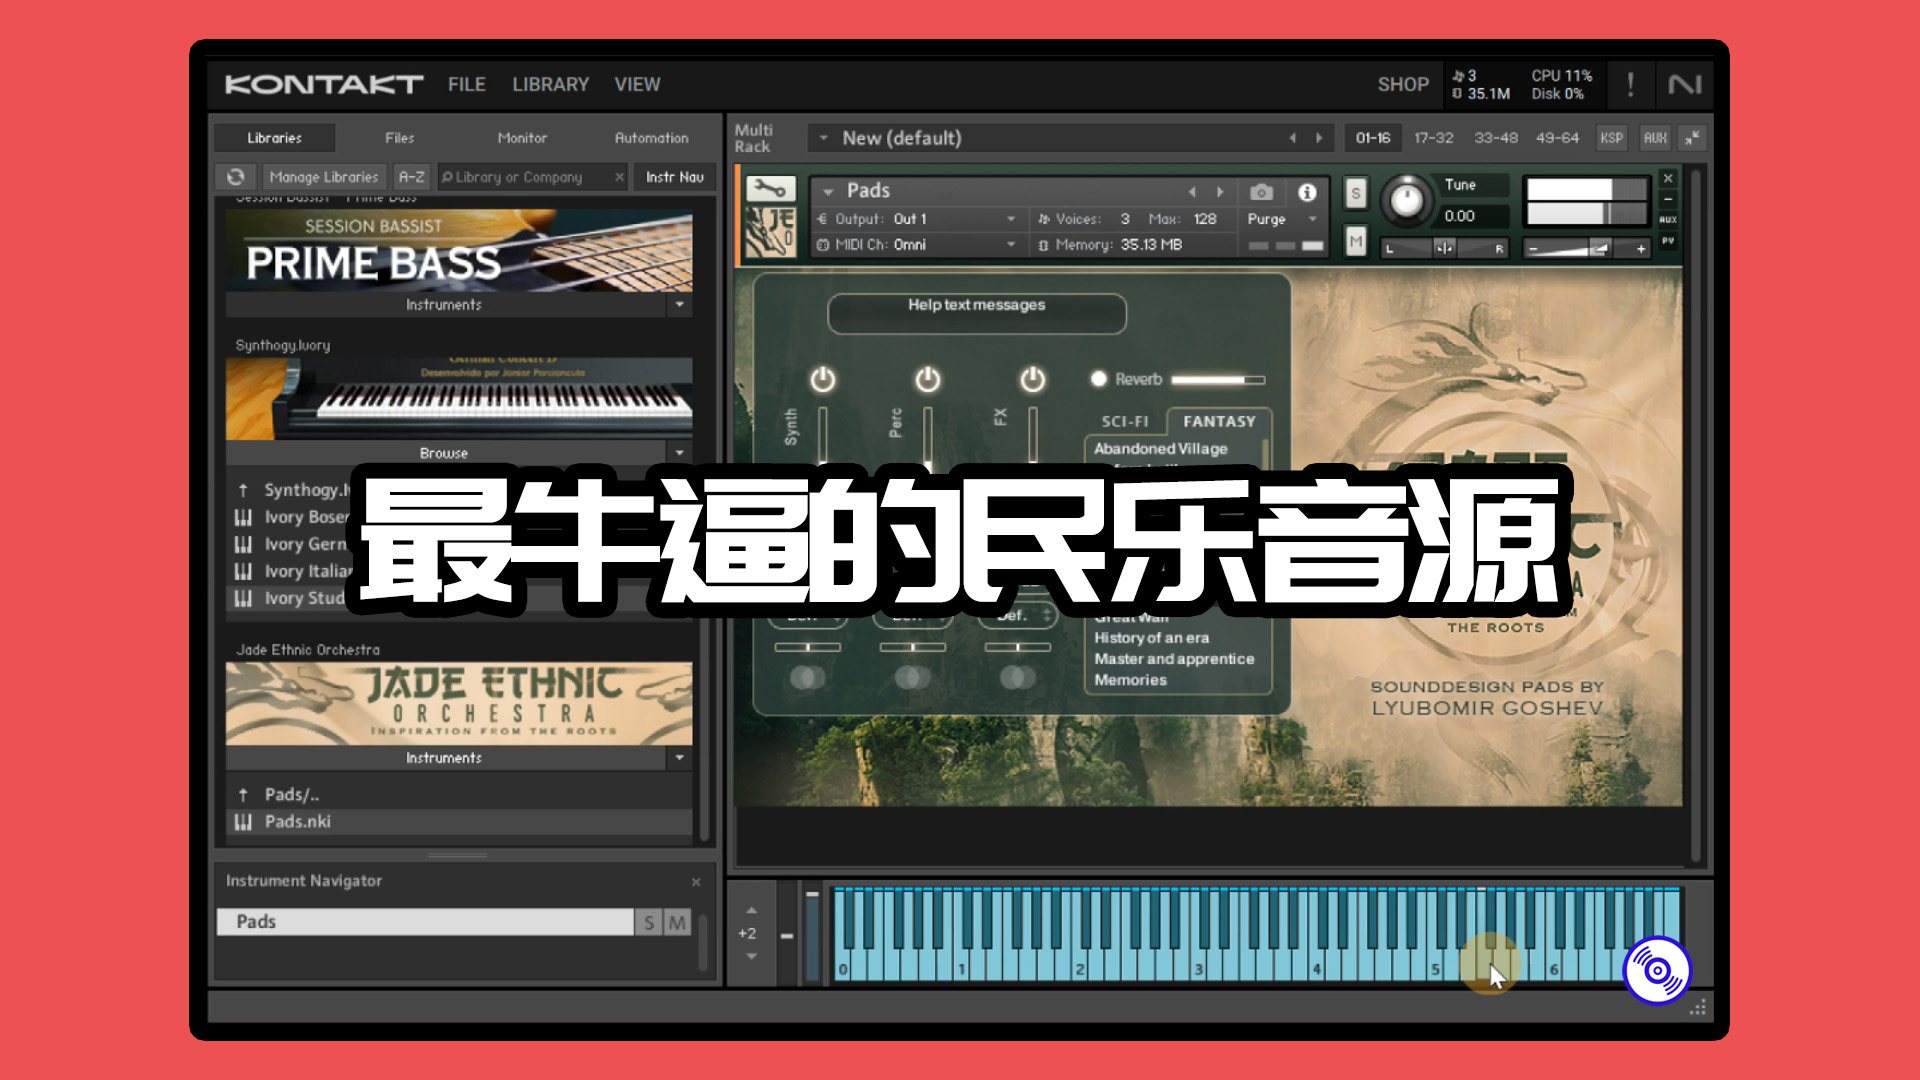Shift keyboard octave down arrow
Image resolution: width=1920 pixels, height=1080 pixels.
tap(752, 957)
